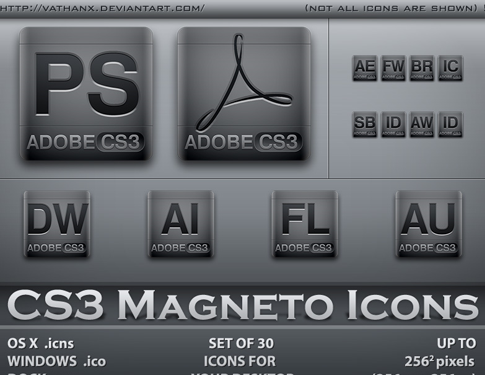This screenshot has width=485, height=375.
Task: Click the 'UP TO' text
Action: (x=456, y=343)
